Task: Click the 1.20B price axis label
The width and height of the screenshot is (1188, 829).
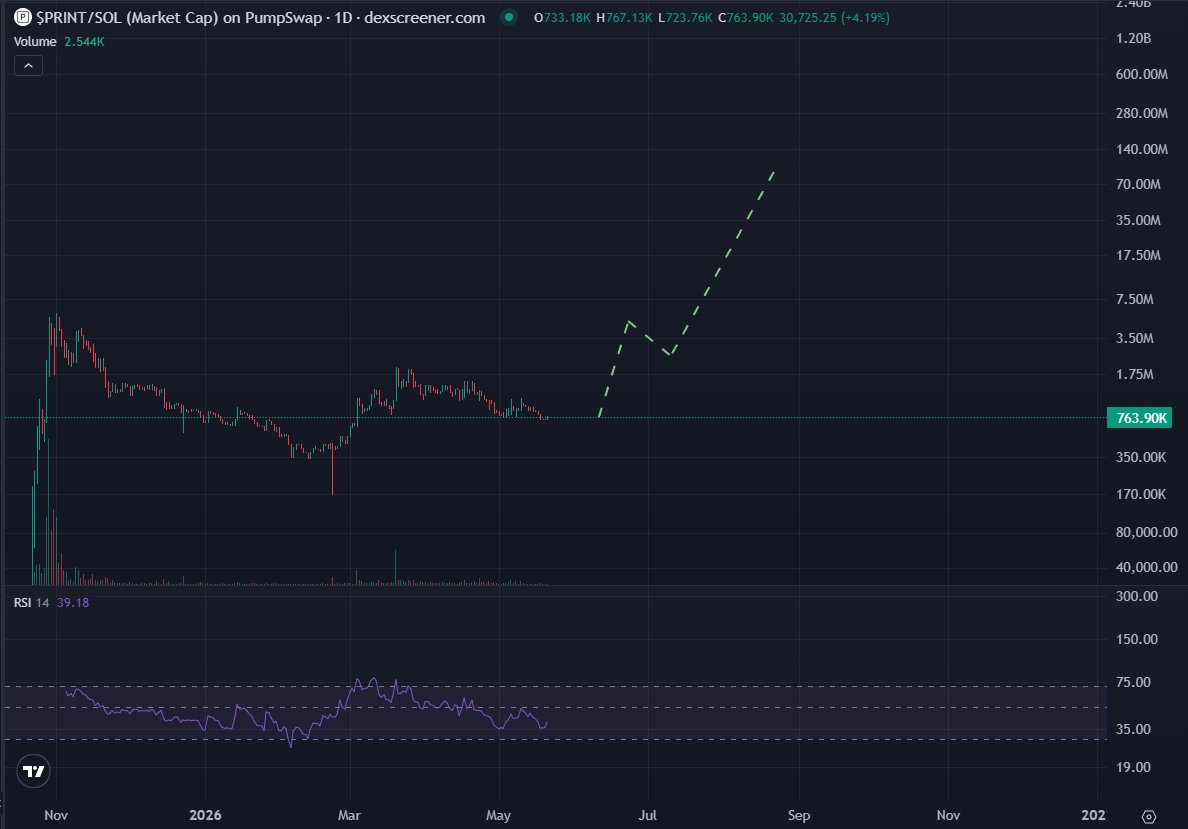Action: pyautogui.click(x=1133, y=38)
